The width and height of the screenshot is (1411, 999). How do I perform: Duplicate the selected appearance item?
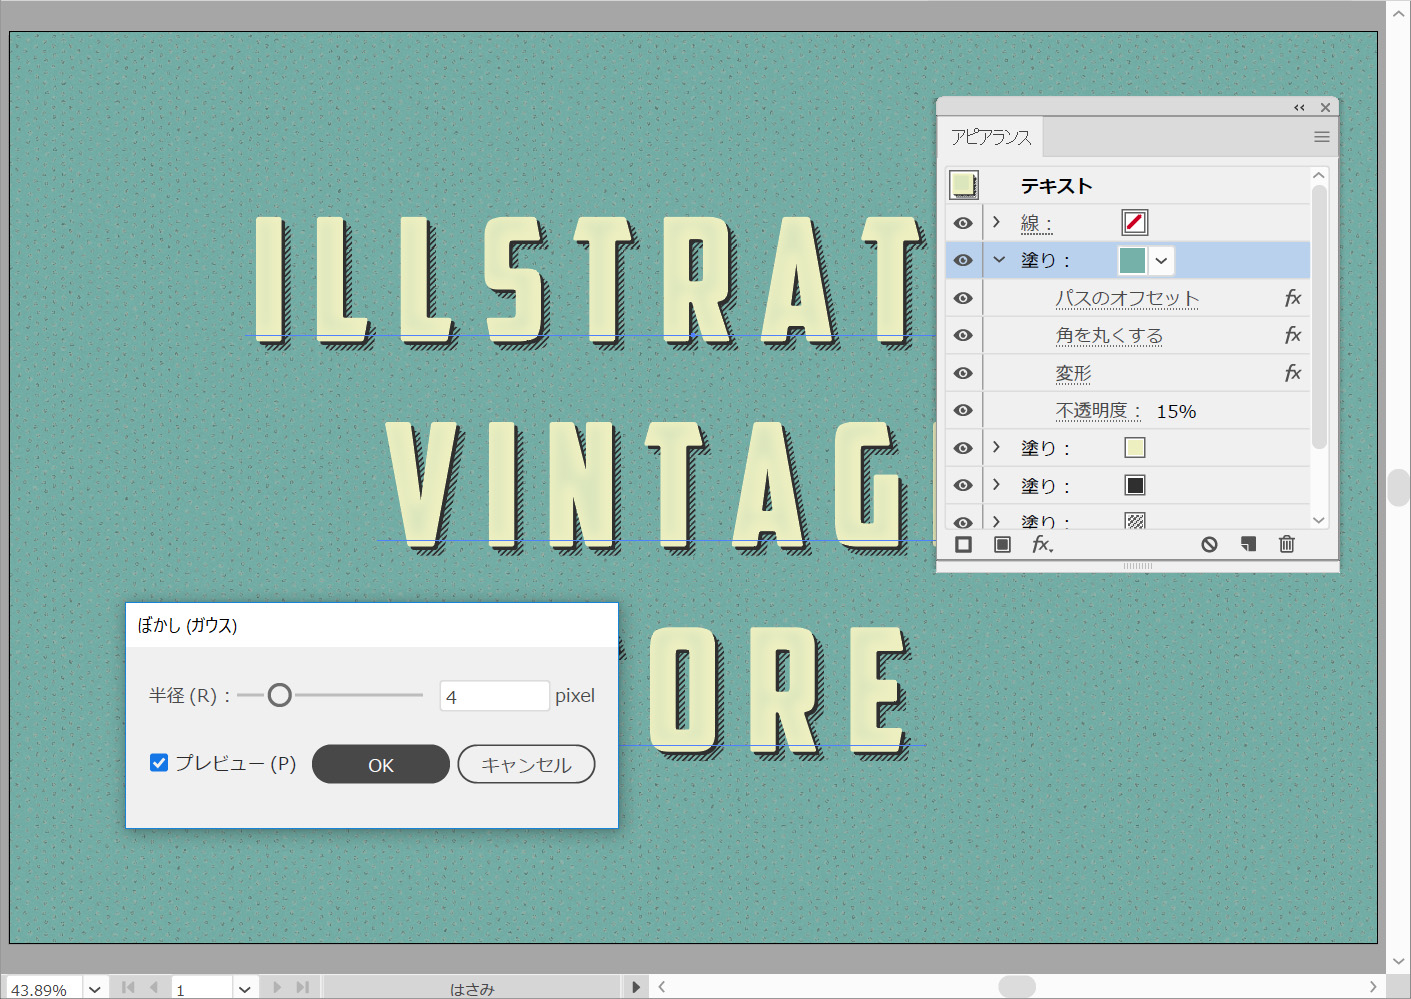pyautogui.click(x=1248, y=545)
